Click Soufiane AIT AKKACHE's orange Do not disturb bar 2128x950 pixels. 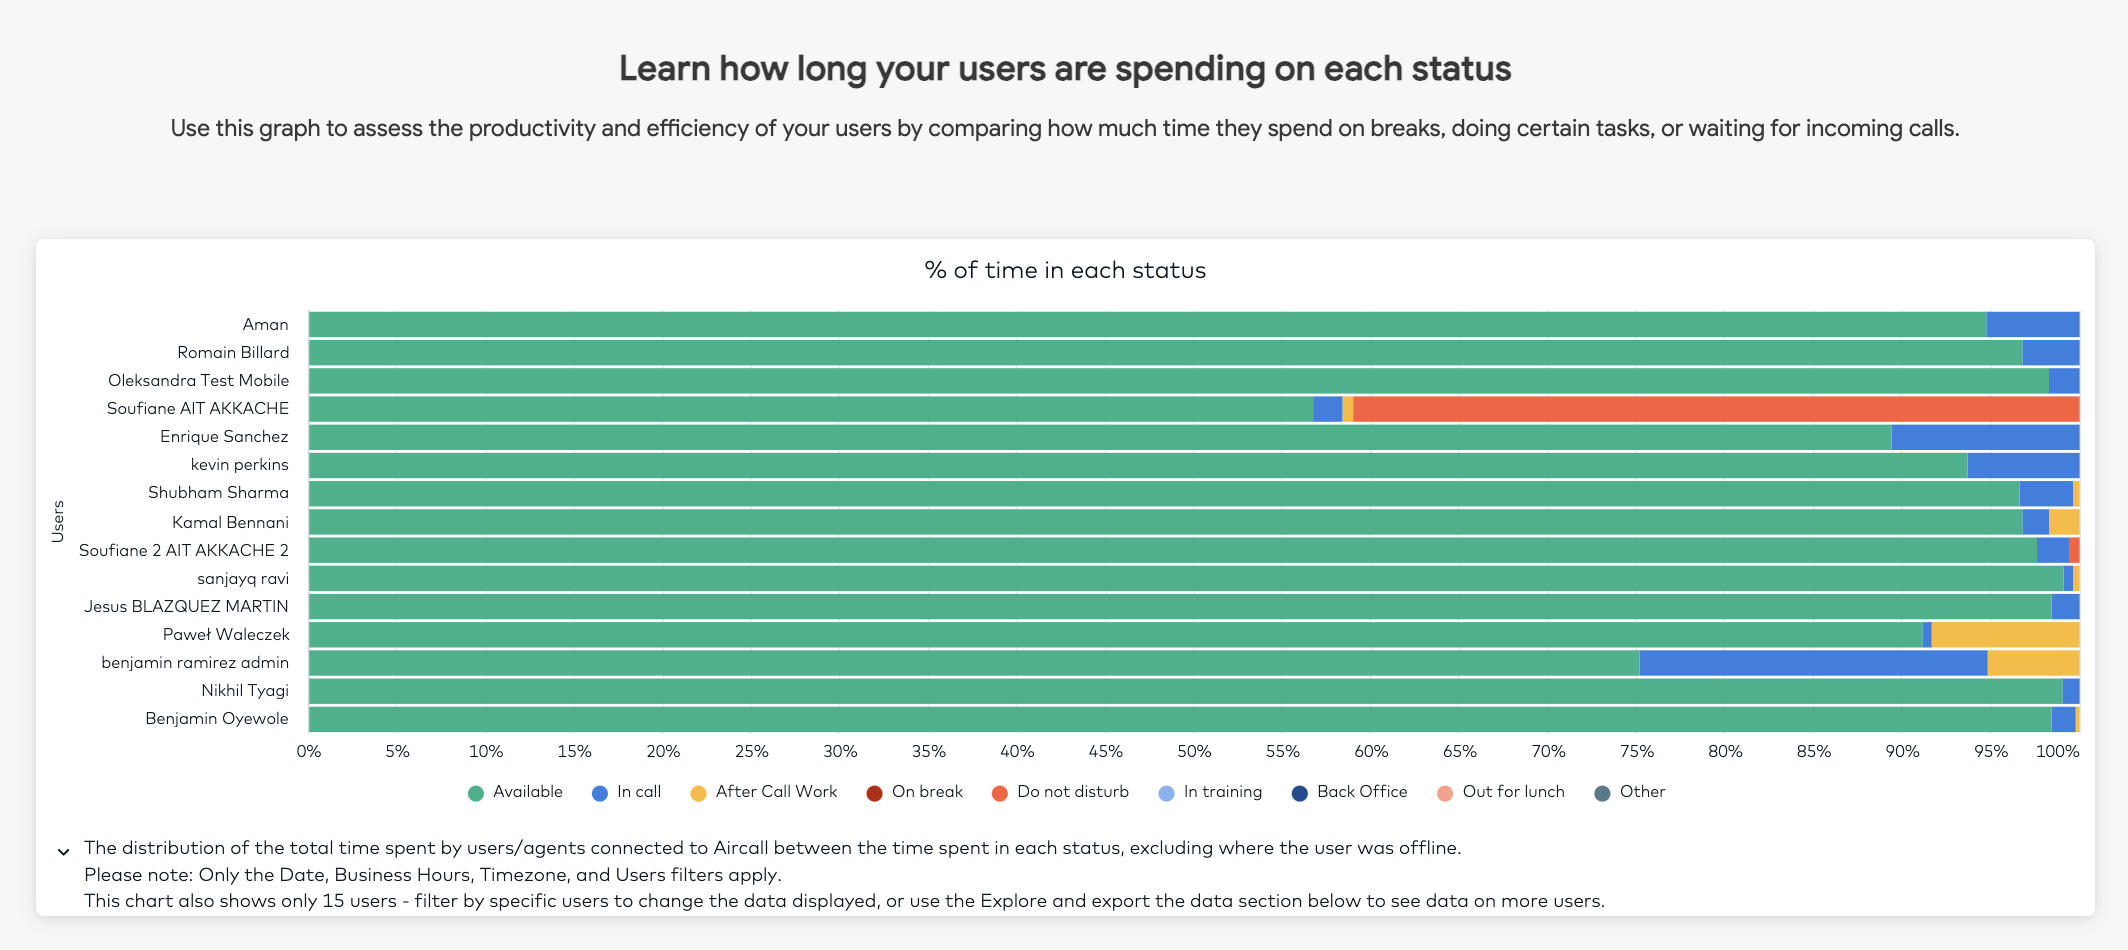pos(1716,409)
